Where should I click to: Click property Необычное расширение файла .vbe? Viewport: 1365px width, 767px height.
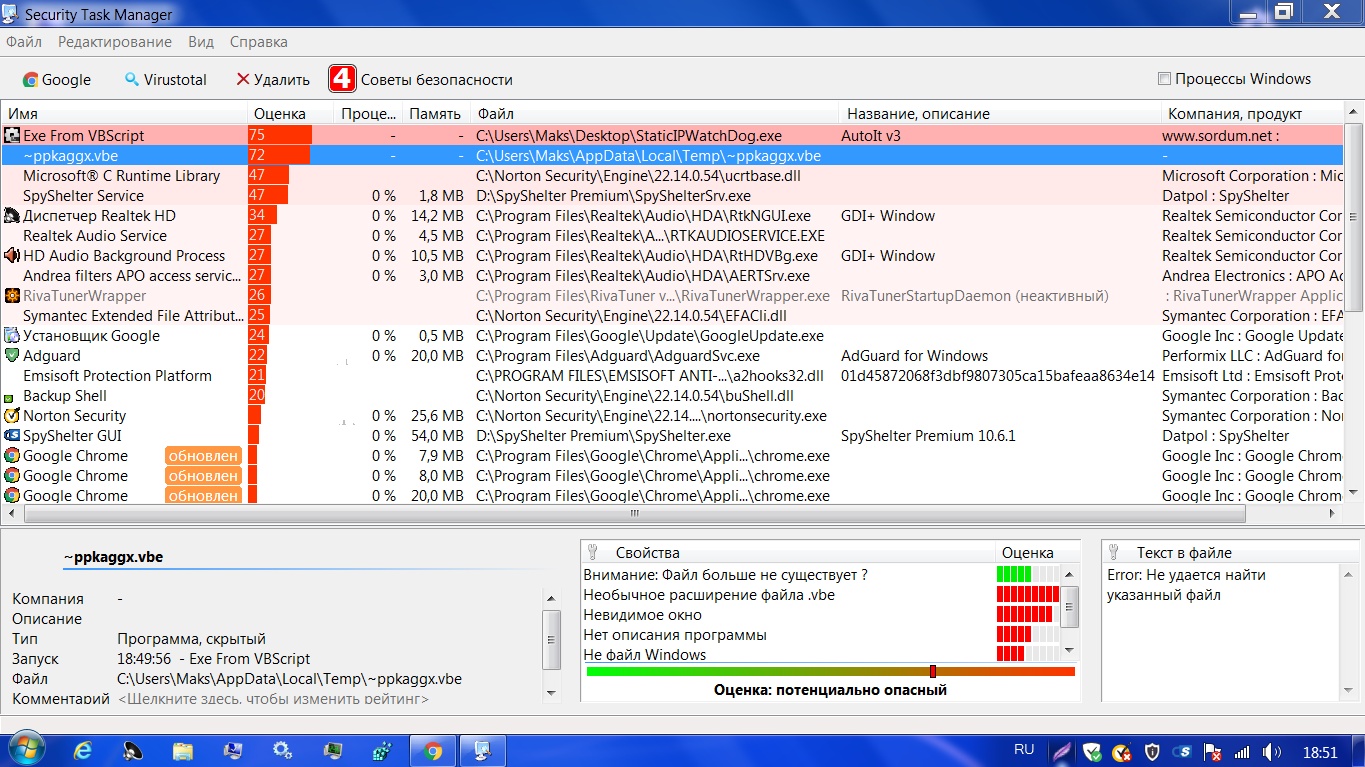709,595
